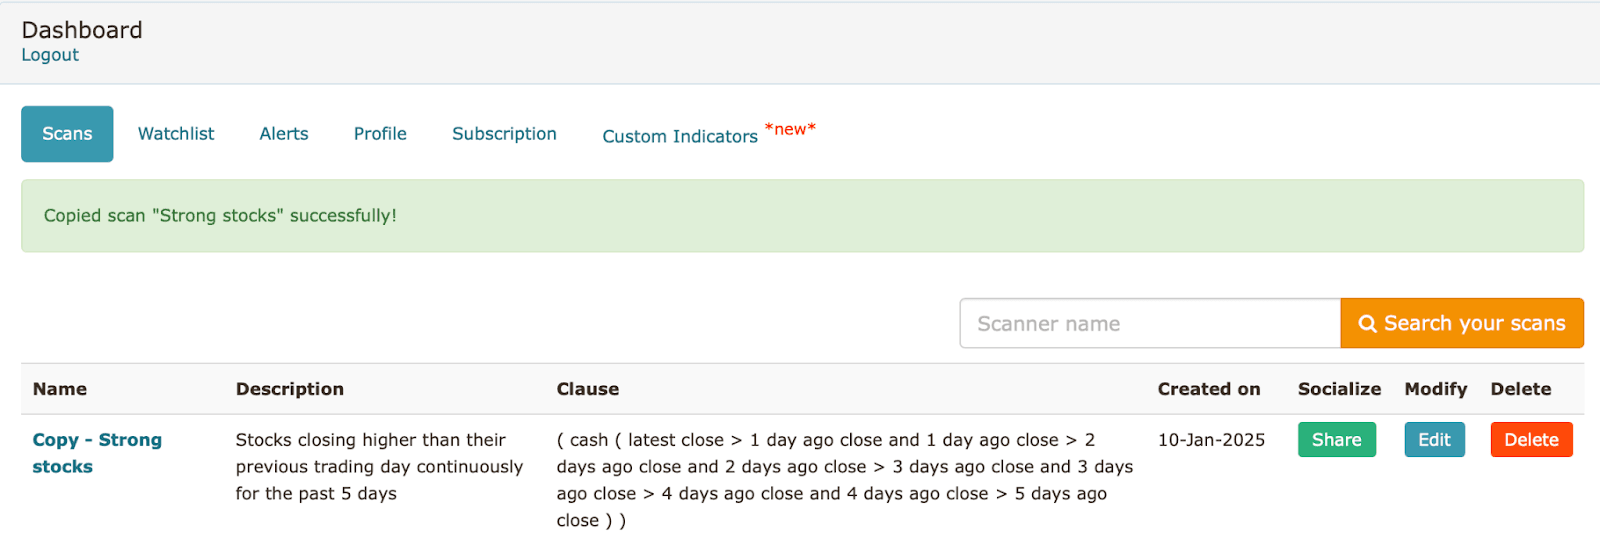Screen dimensions: 1600x543
Task: Open the Custom Indicators tab
Action: (680, 136)
